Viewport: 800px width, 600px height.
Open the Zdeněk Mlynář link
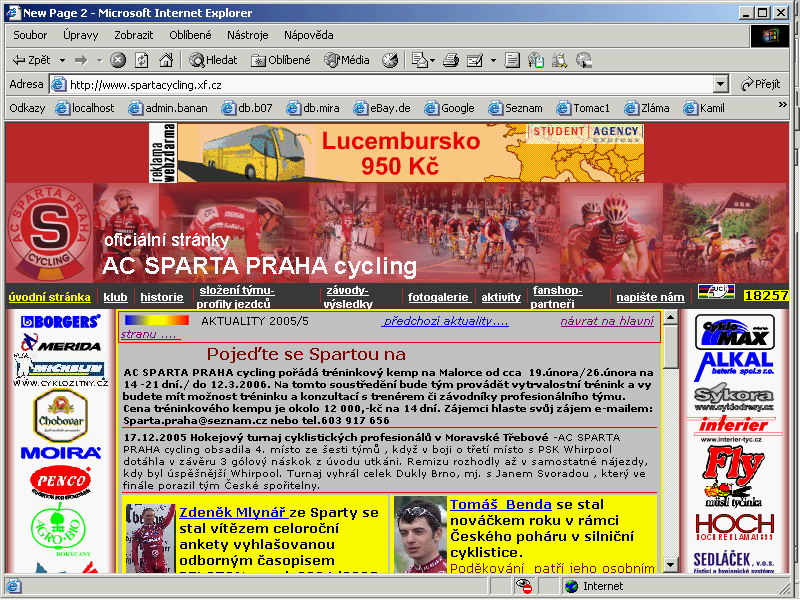[x=233, y=512]
